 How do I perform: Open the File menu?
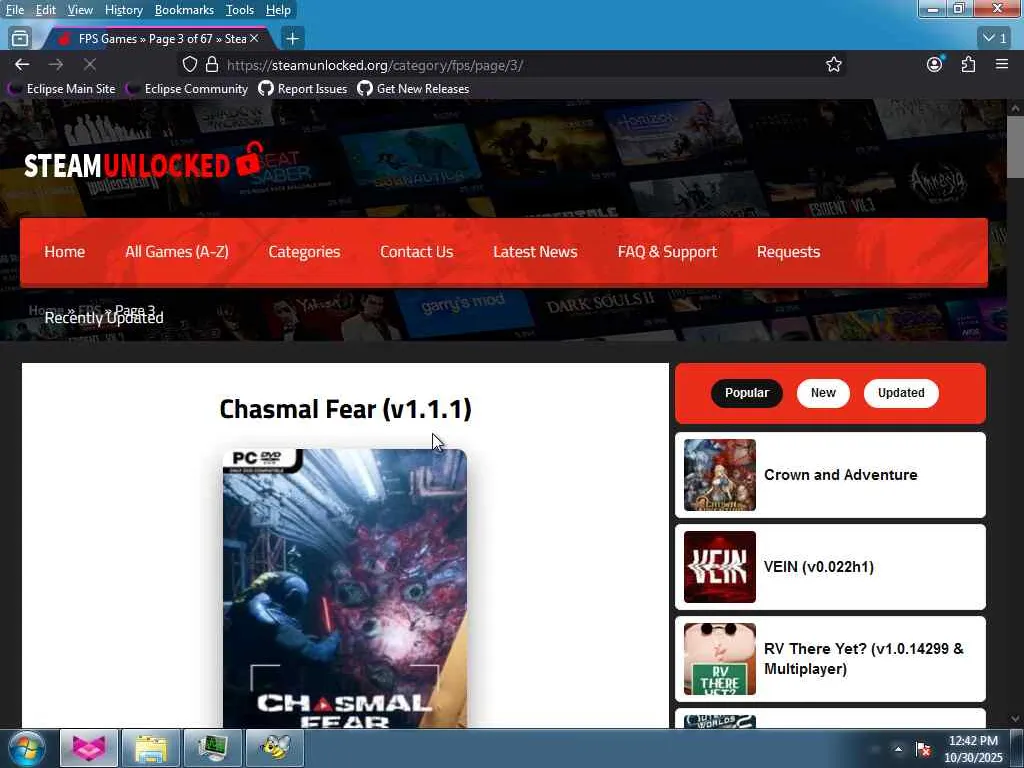pos(14,10)
